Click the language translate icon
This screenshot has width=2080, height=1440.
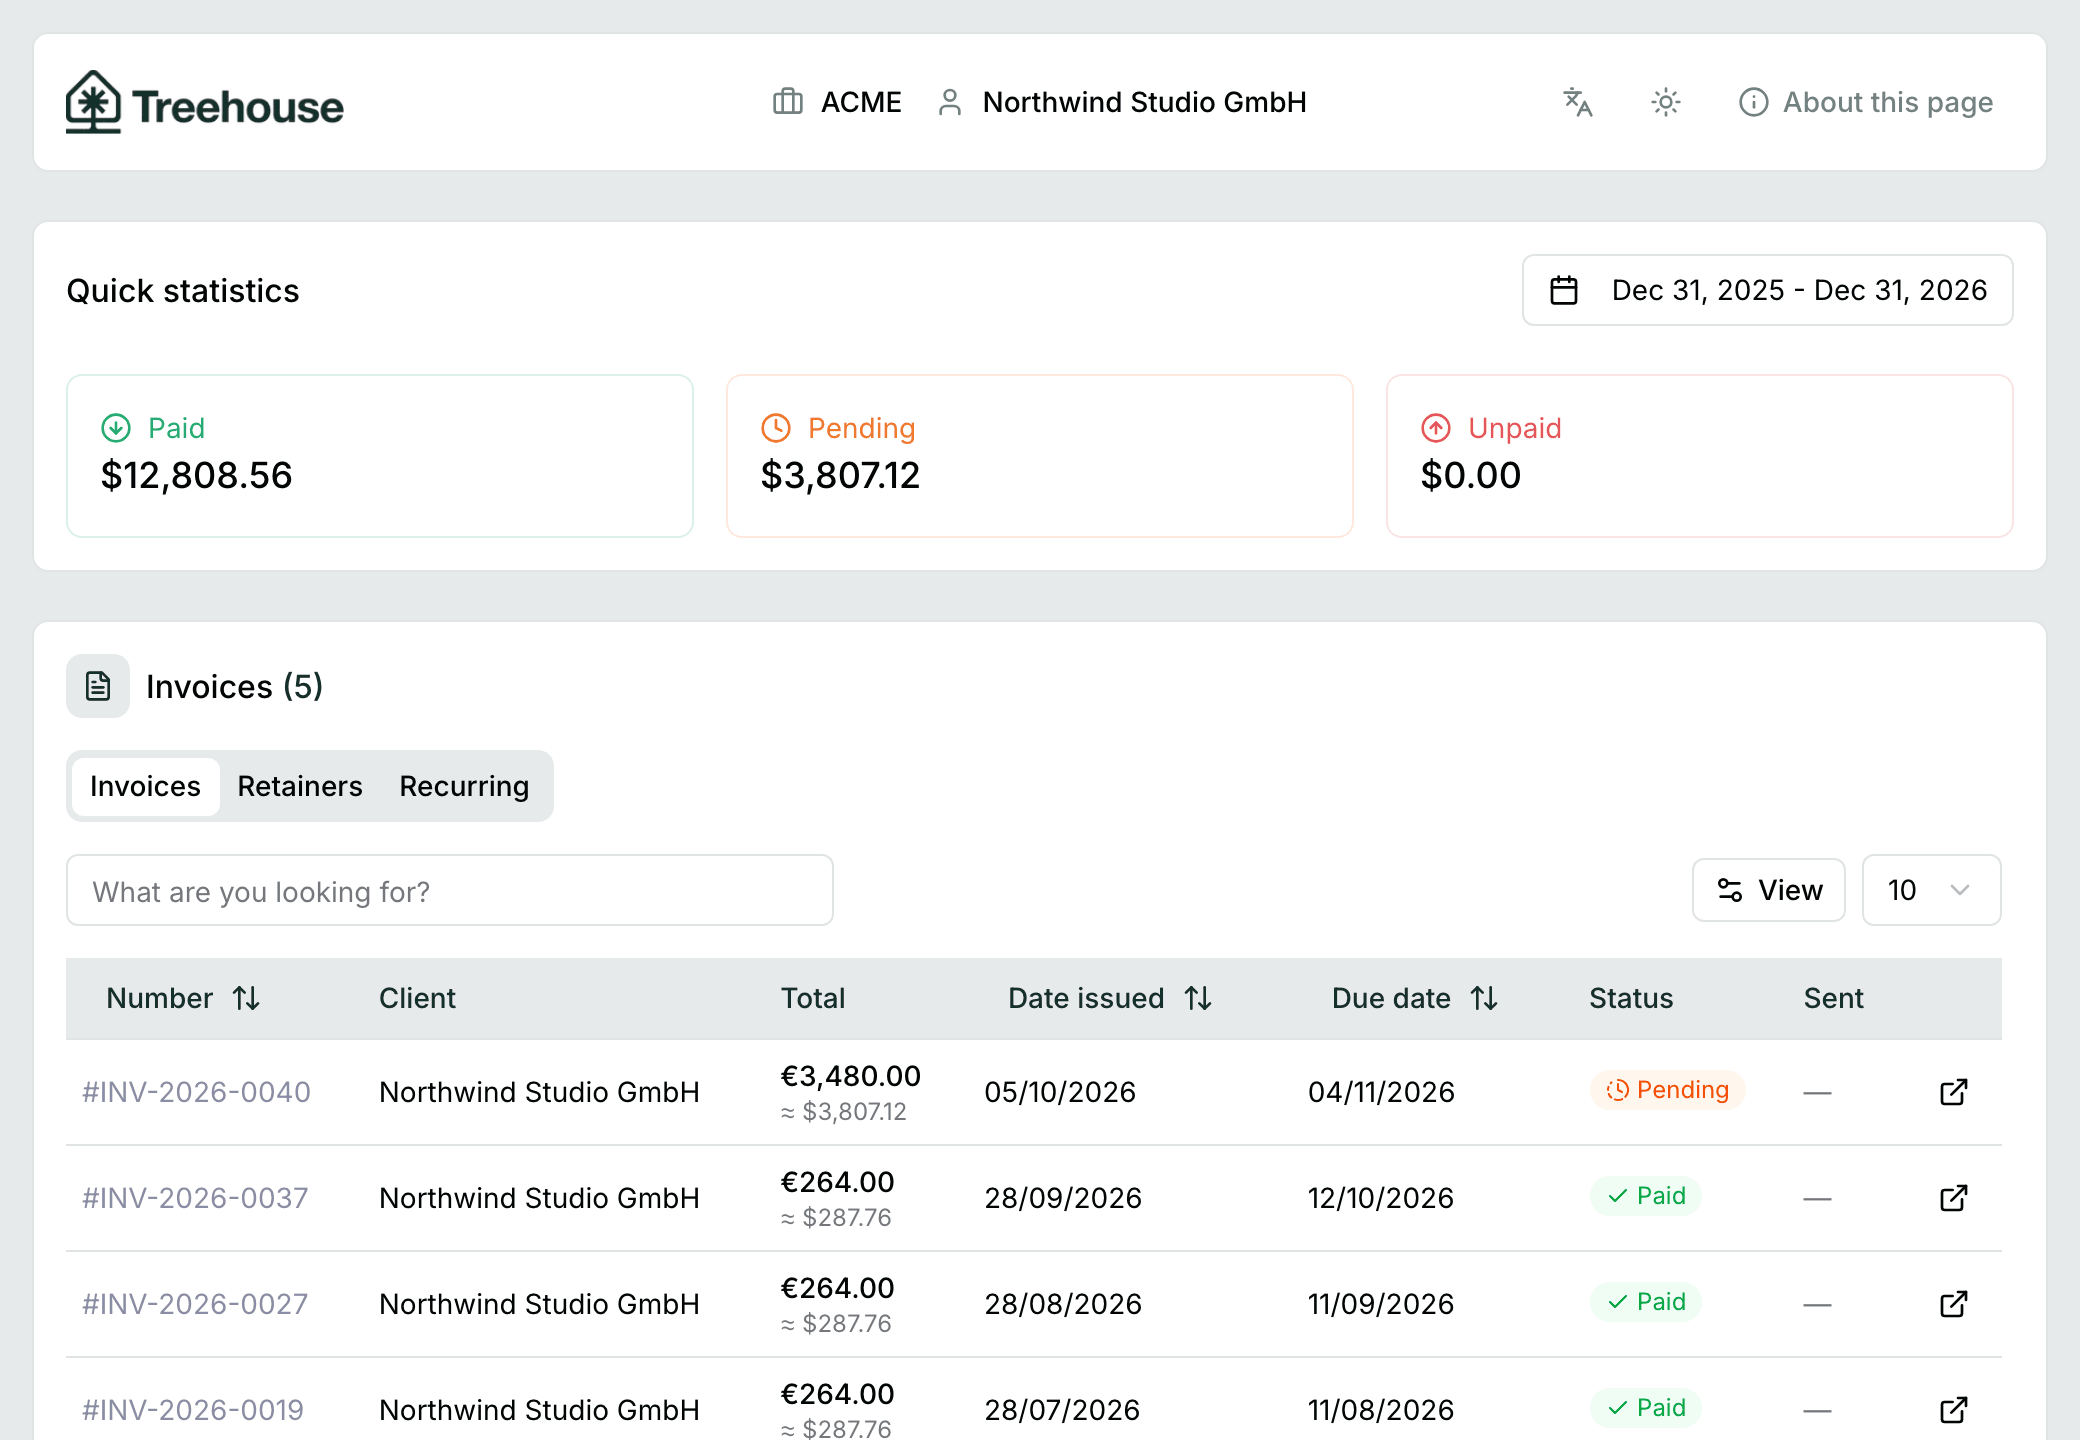click(x=1578, y=102)
